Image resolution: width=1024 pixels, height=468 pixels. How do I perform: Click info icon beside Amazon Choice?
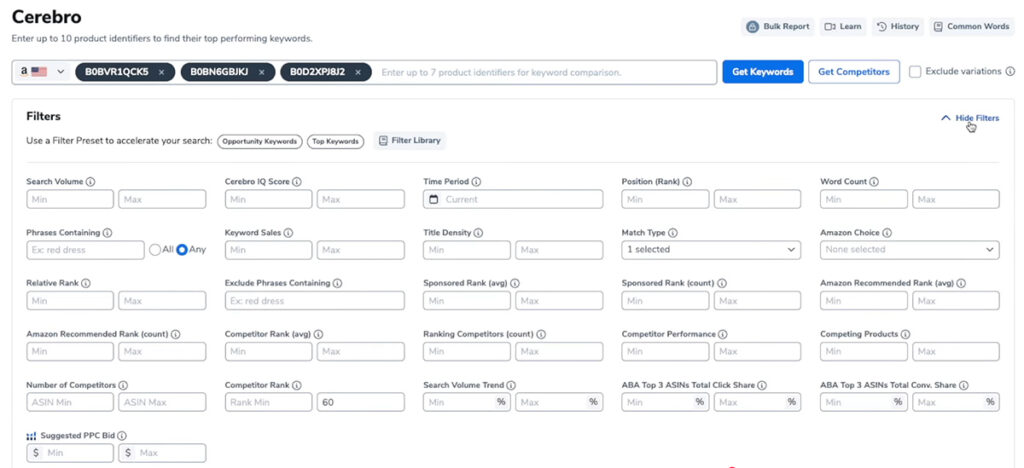[x=887, y=232]
